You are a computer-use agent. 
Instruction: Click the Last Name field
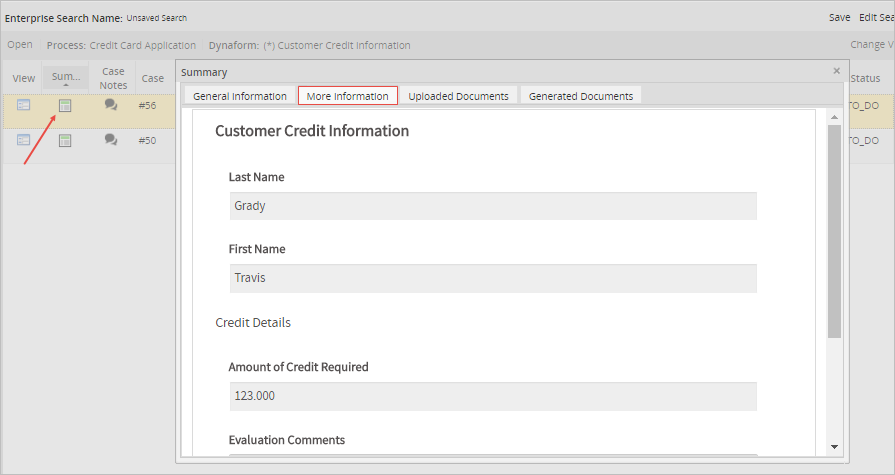pos(492,206)
